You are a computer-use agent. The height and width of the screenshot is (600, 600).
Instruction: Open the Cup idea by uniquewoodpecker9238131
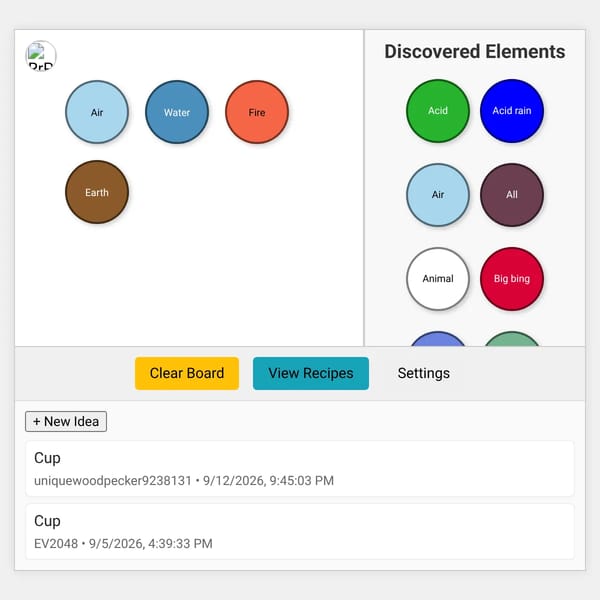pyautogui.click(x=300, y=468)
